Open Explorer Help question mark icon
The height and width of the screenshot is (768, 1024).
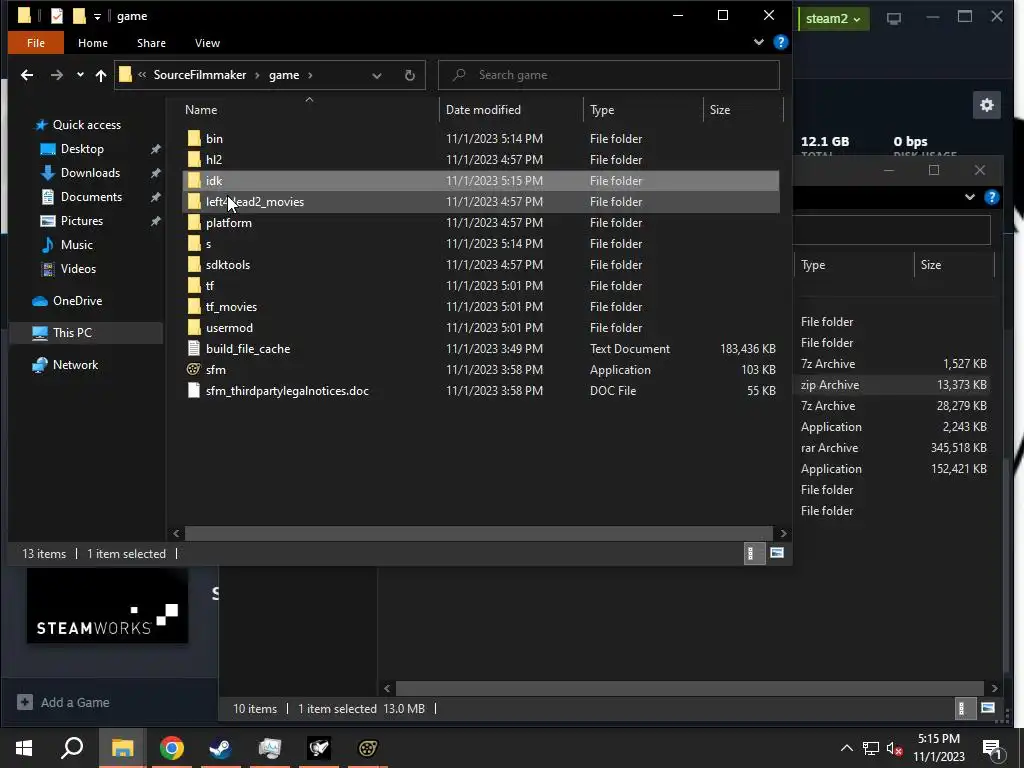pos(780,42)
